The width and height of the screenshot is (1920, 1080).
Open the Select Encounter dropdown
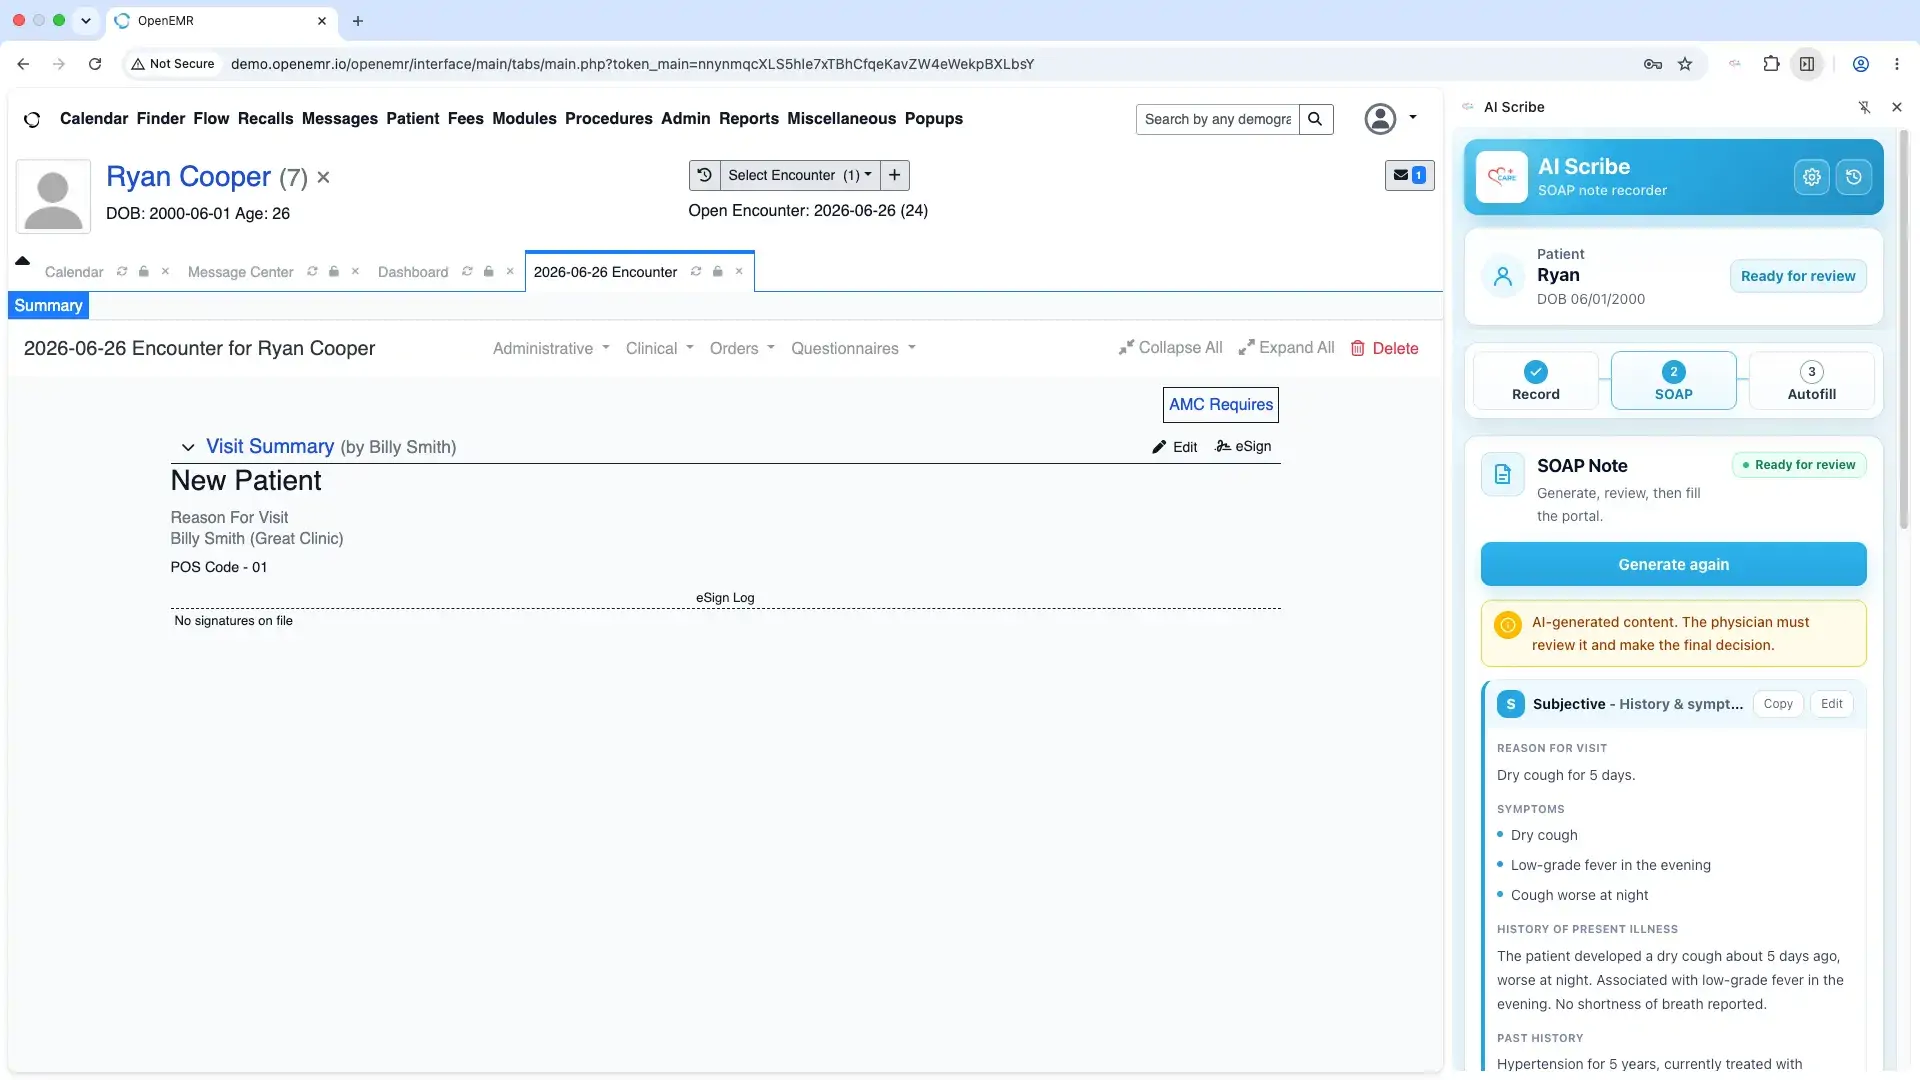[799, 175]
